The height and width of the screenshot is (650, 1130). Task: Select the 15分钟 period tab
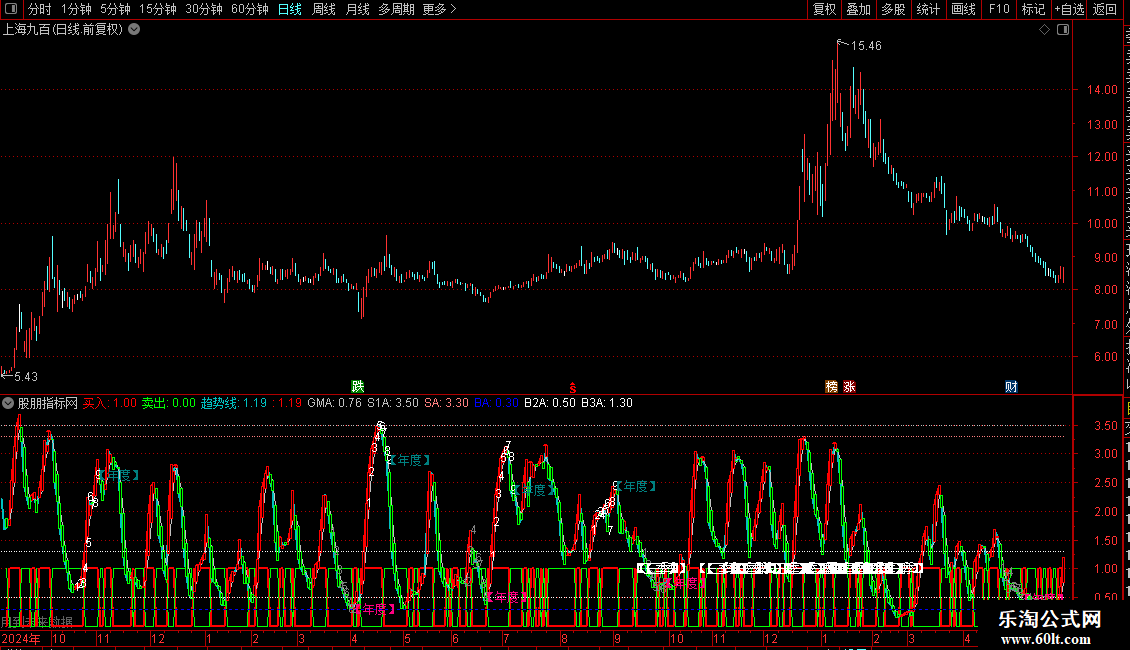coord(157,9)
